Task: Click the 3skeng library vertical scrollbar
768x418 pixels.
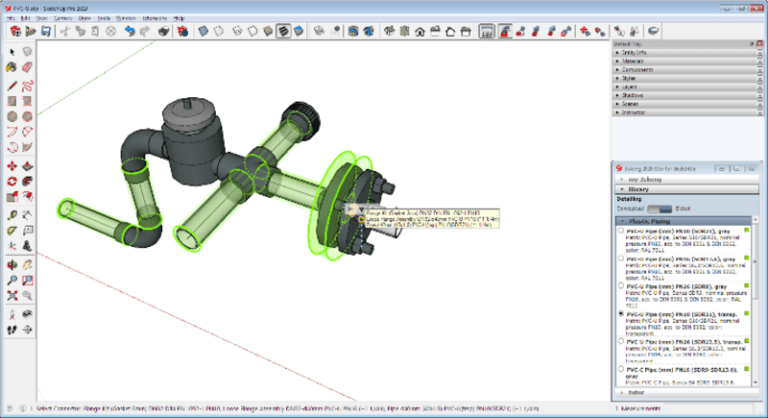Action: tap(755, 301)
